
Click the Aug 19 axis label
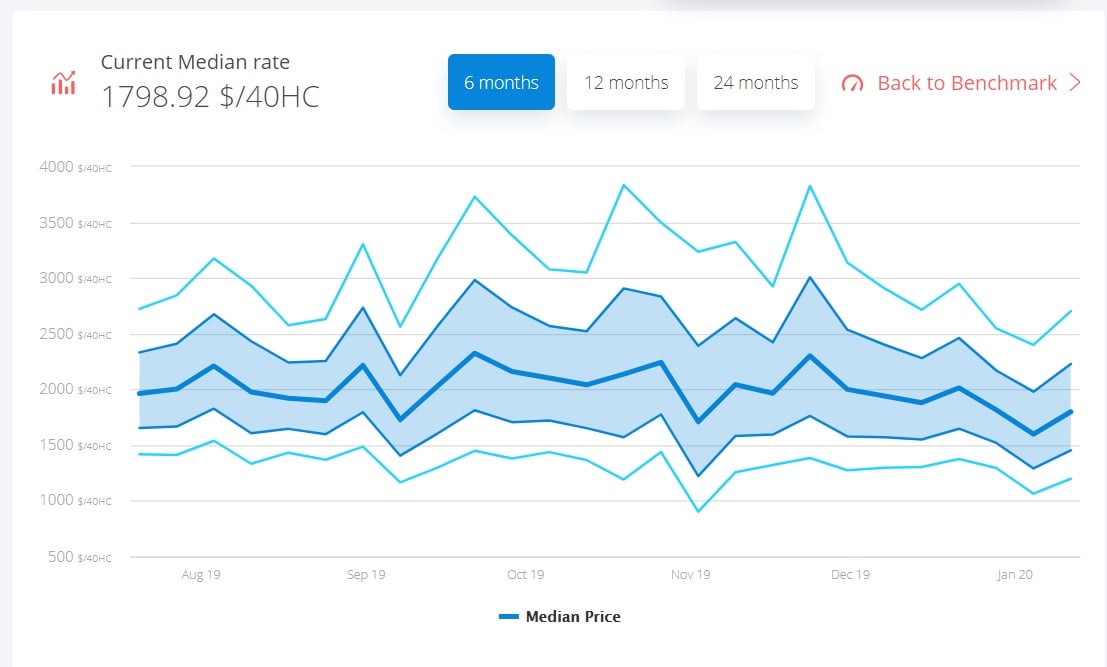coord(201,575)
